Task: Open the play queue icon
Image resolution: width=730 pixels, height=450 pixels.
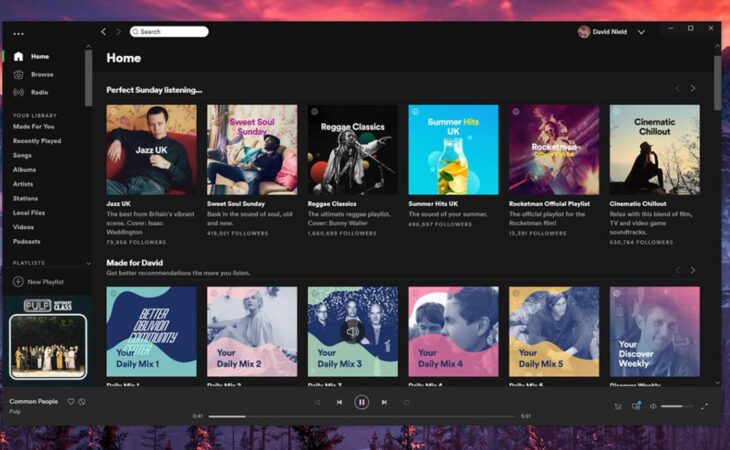Action: click(618, 406)
